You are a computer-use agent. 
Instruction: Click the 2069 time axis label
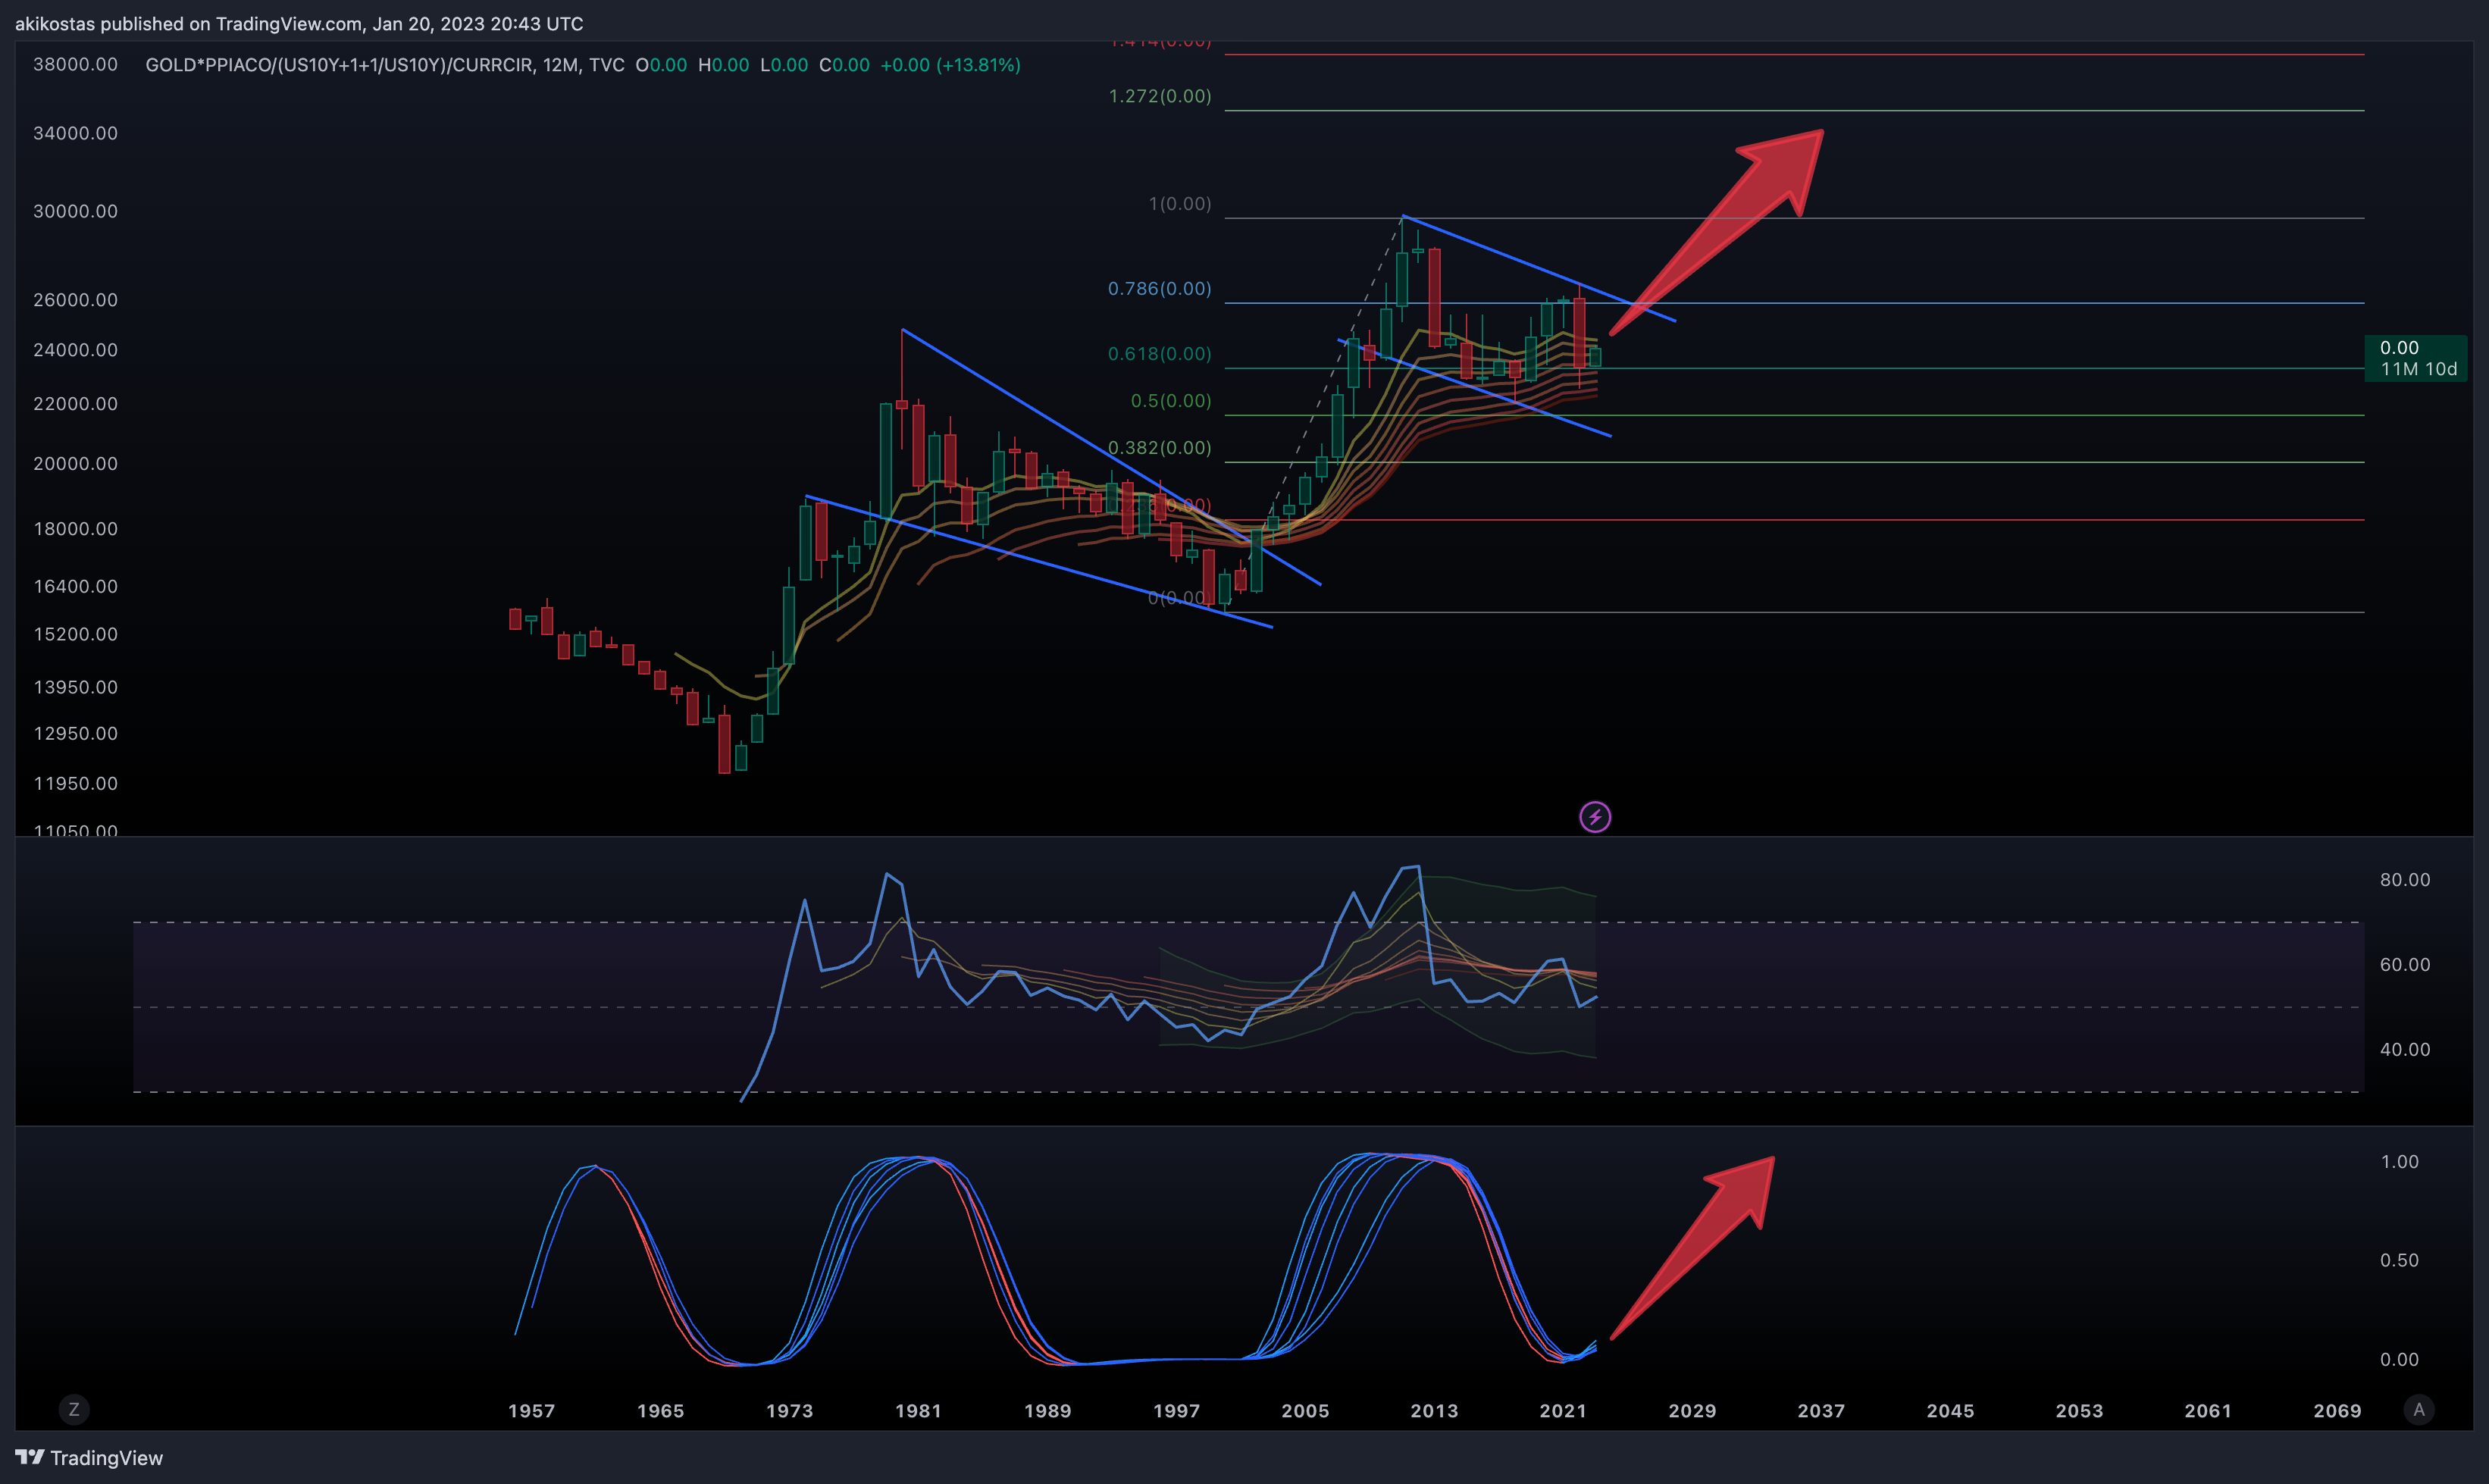[x=2337, y=1411]
